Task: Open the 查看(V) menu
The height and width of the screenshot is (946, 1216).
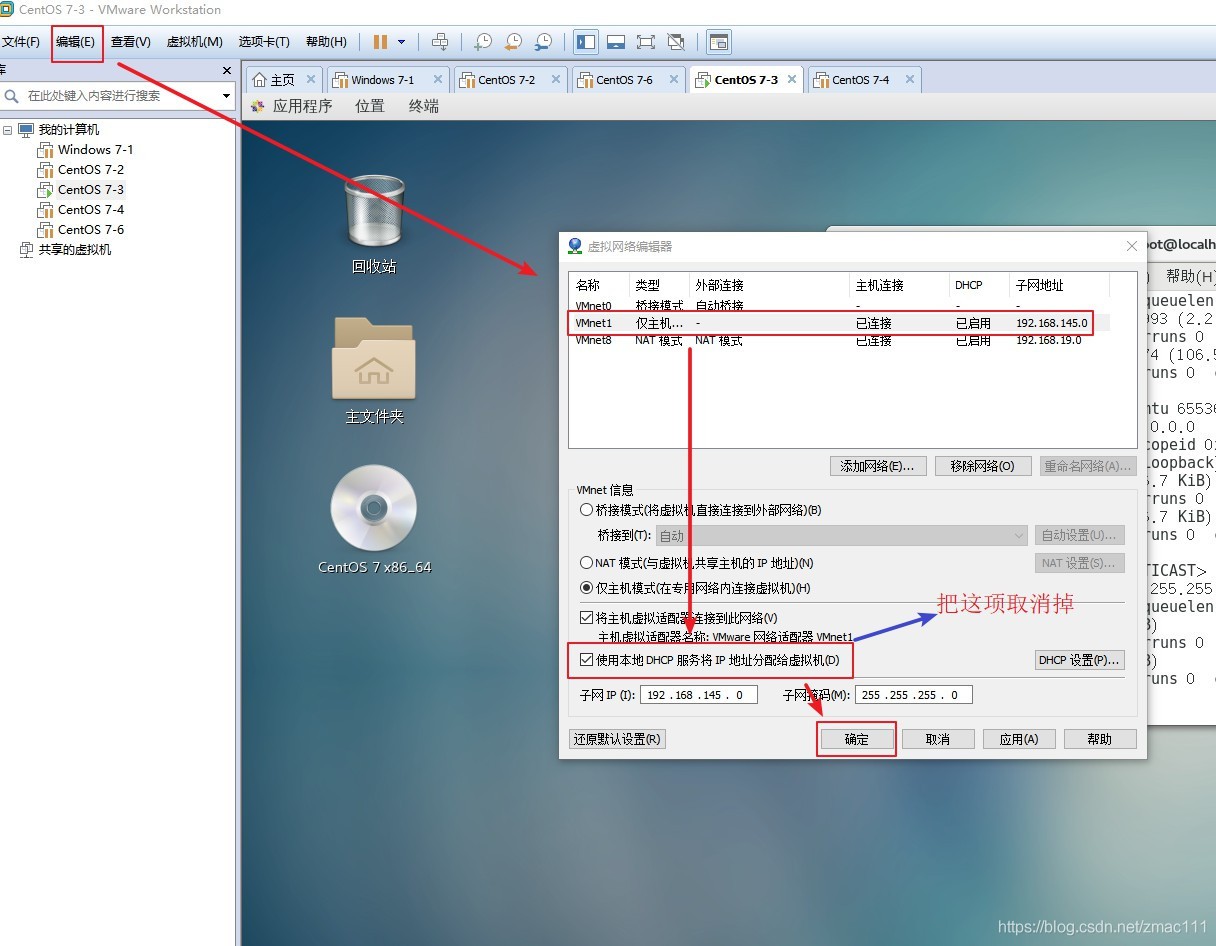Action: coord(131,42)
